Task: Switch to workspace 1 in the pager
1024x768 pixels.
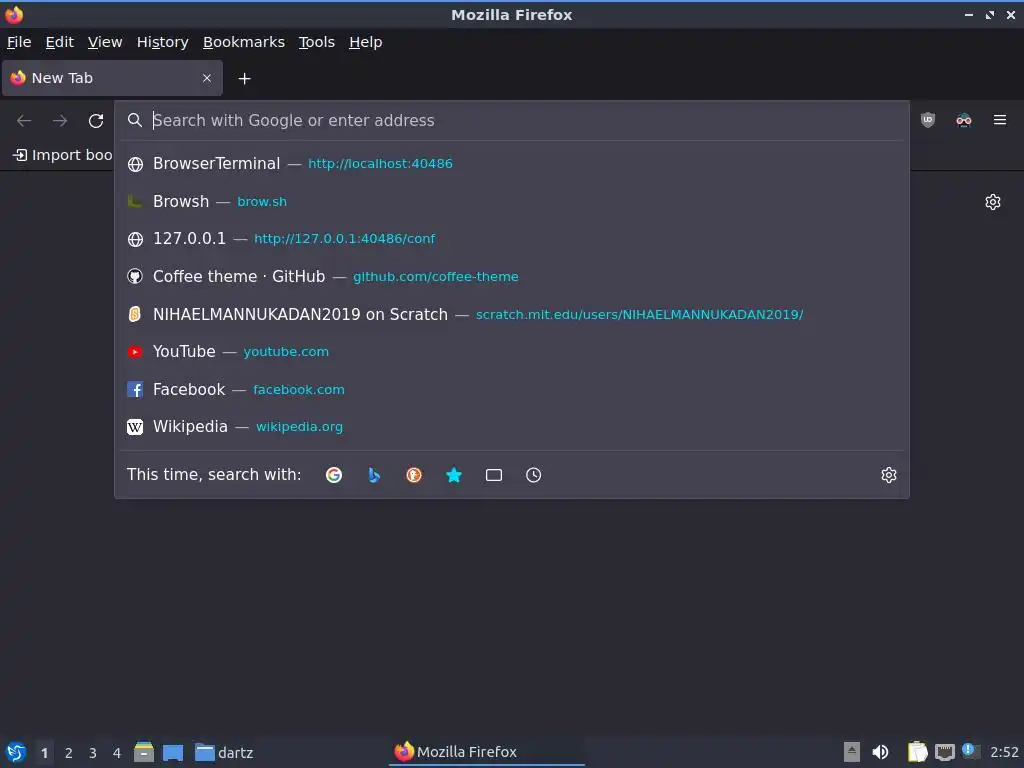Action: click(x=44, y=753)
